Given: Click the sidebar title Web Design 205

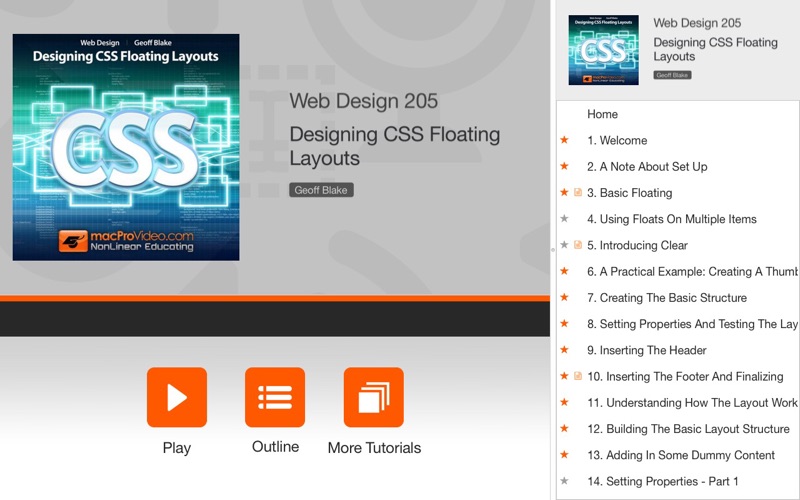Looking at the screenshot, I should [697, 23].
